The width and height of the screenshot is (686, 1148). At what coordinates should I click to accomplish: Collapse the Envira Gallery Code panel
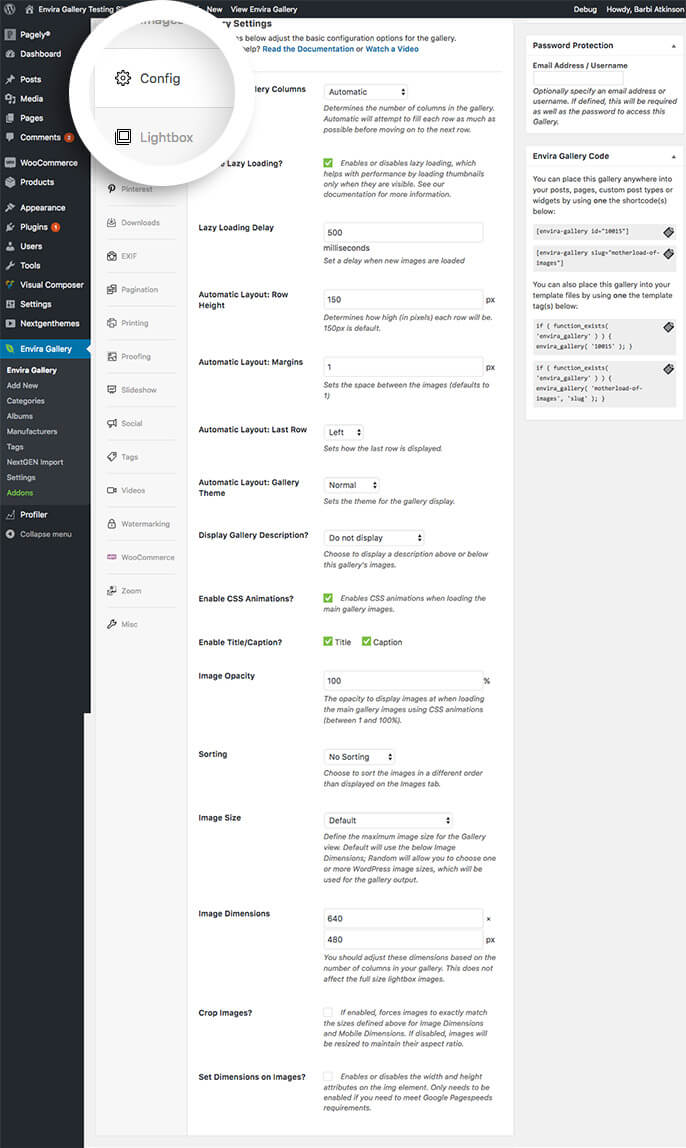(x=674, y=157)
